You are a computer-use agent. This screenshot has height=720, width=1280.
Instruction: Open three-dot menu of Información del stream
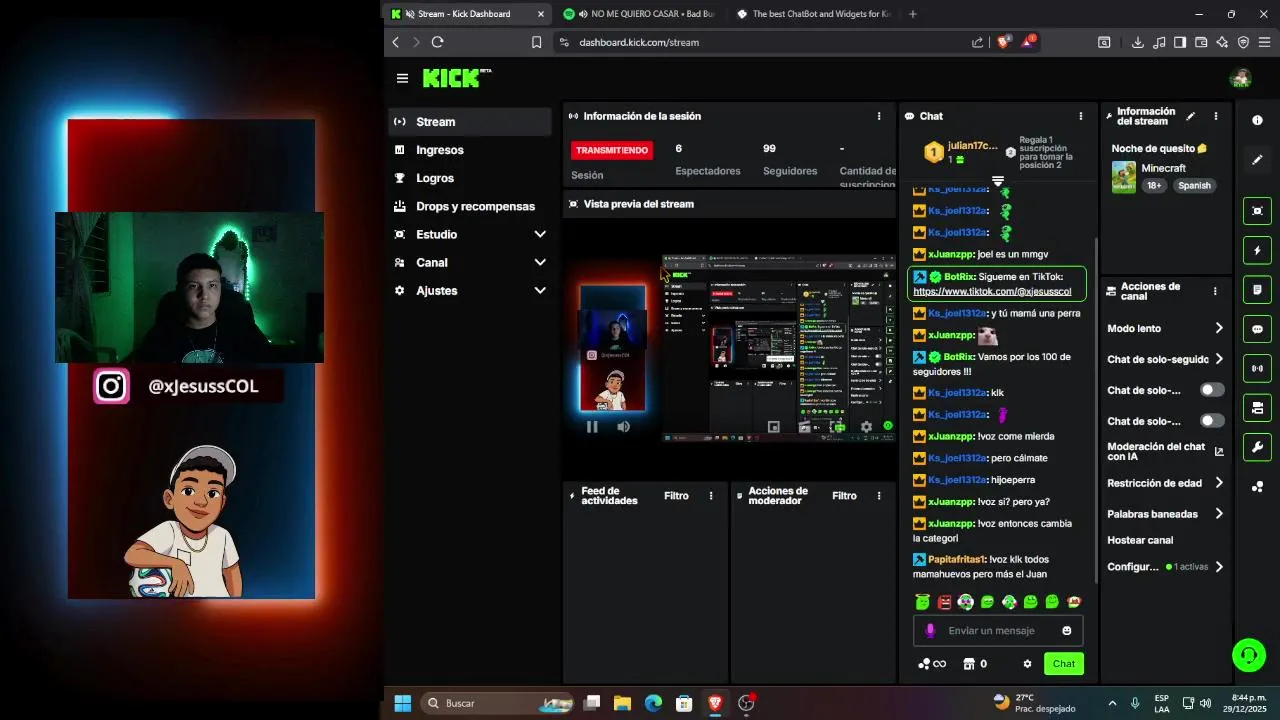point(1215,116)
